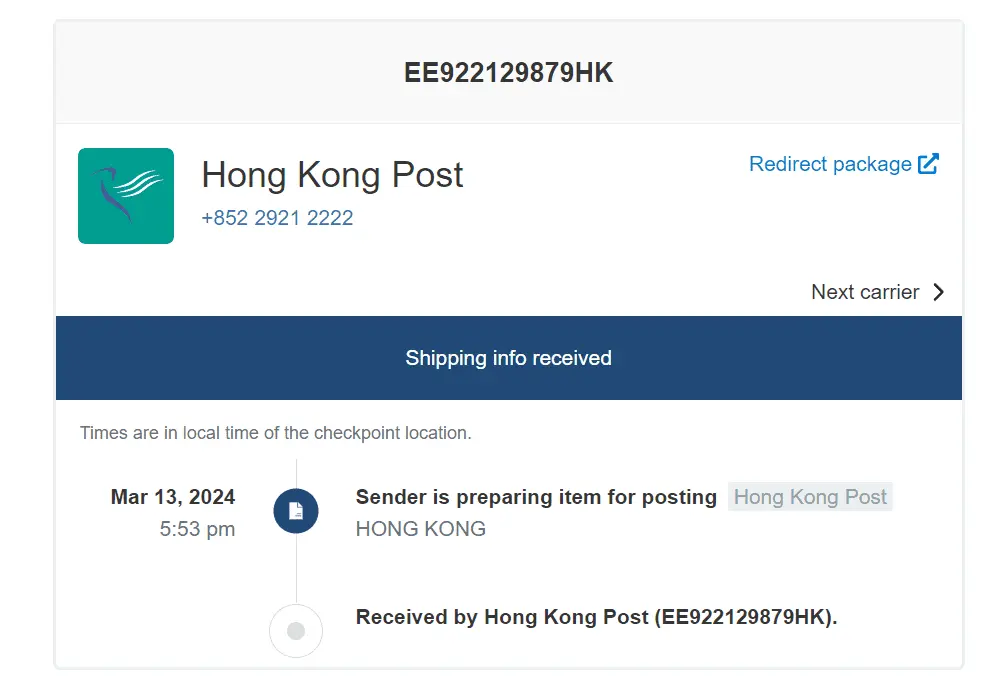Click the grey Hong Kong Post carrier tag
Image resolution: width=982 pixels, height=690 pixels.
click(810, 497)
